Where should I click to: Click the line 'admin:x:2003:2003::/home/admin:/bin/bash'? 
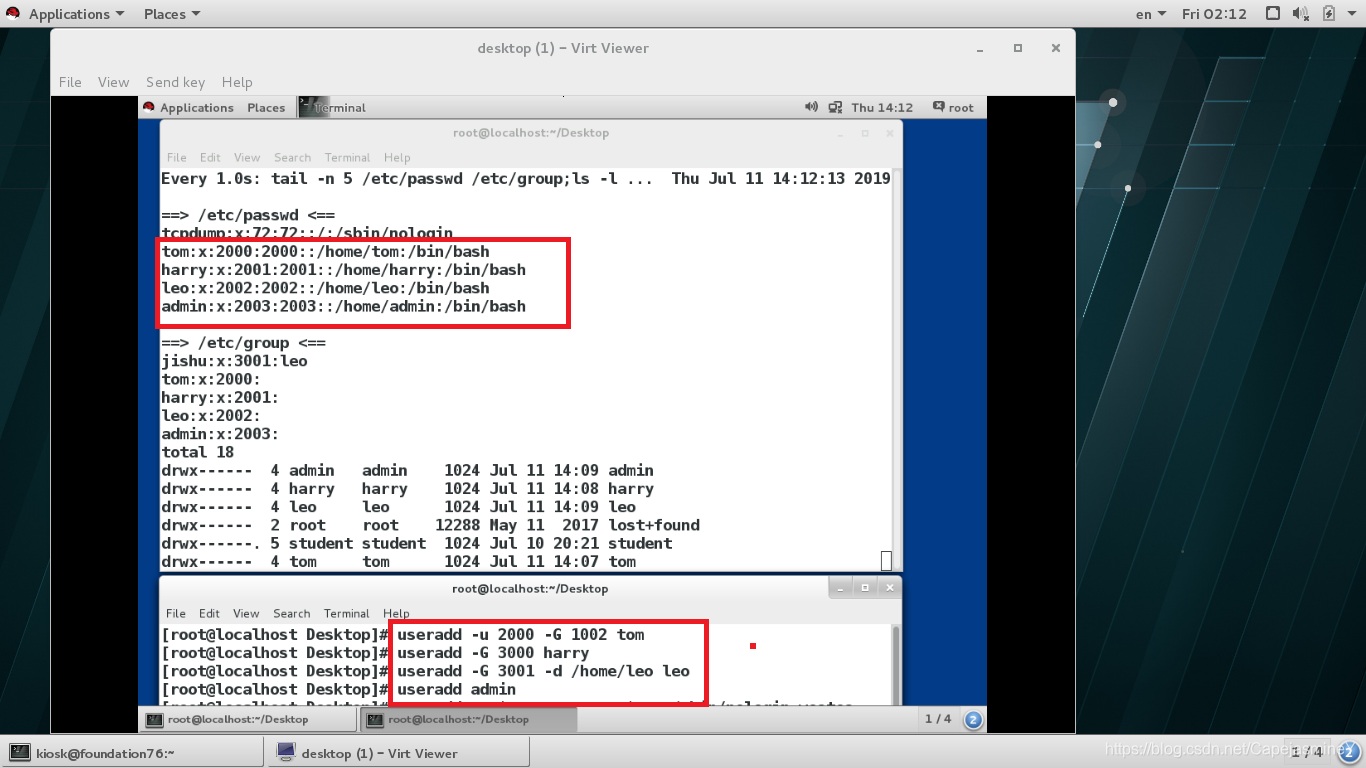coord(343,306)
